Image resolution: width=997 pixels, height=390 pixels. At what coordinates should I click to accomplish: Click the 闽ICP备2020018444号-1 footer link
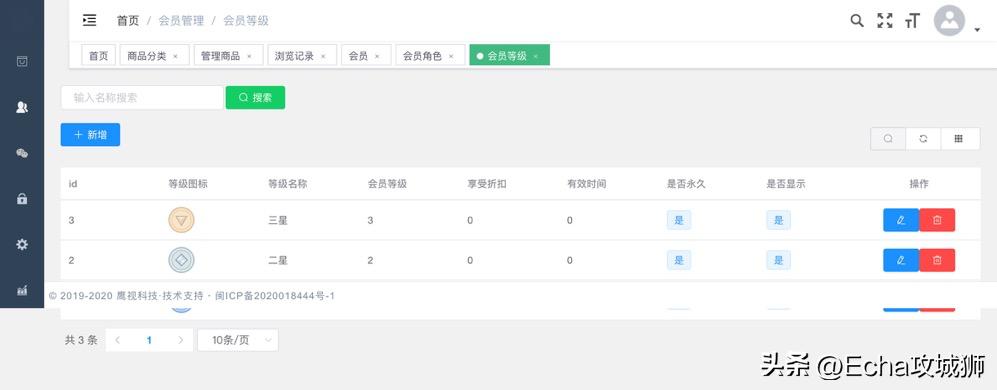[275, 296]
